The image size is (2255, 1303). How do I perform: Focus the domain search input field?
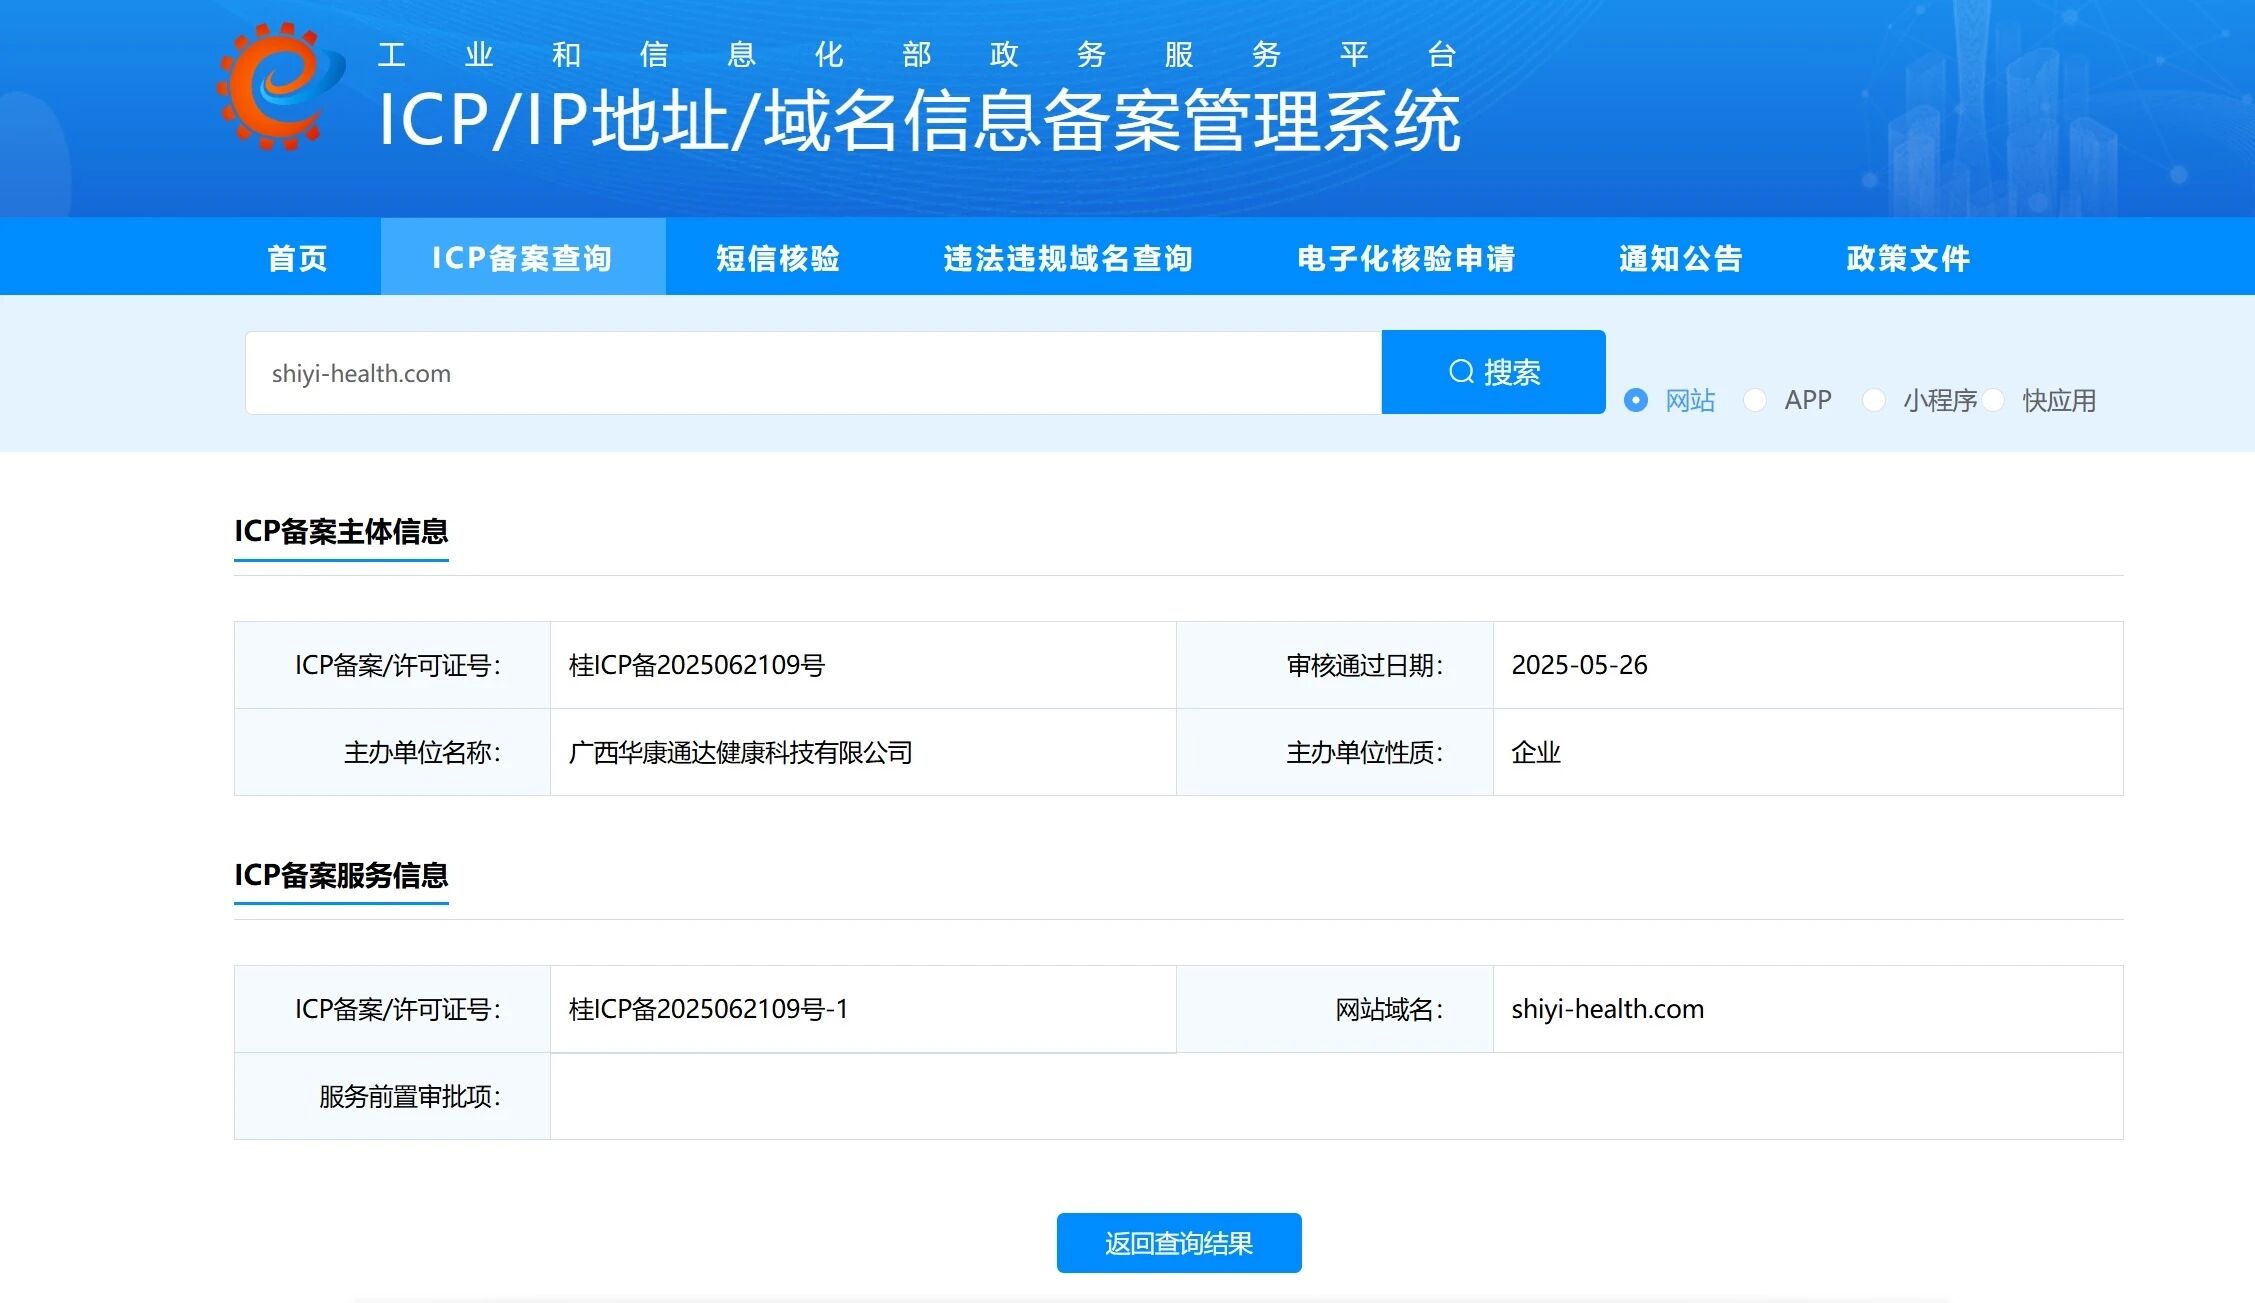812,373
